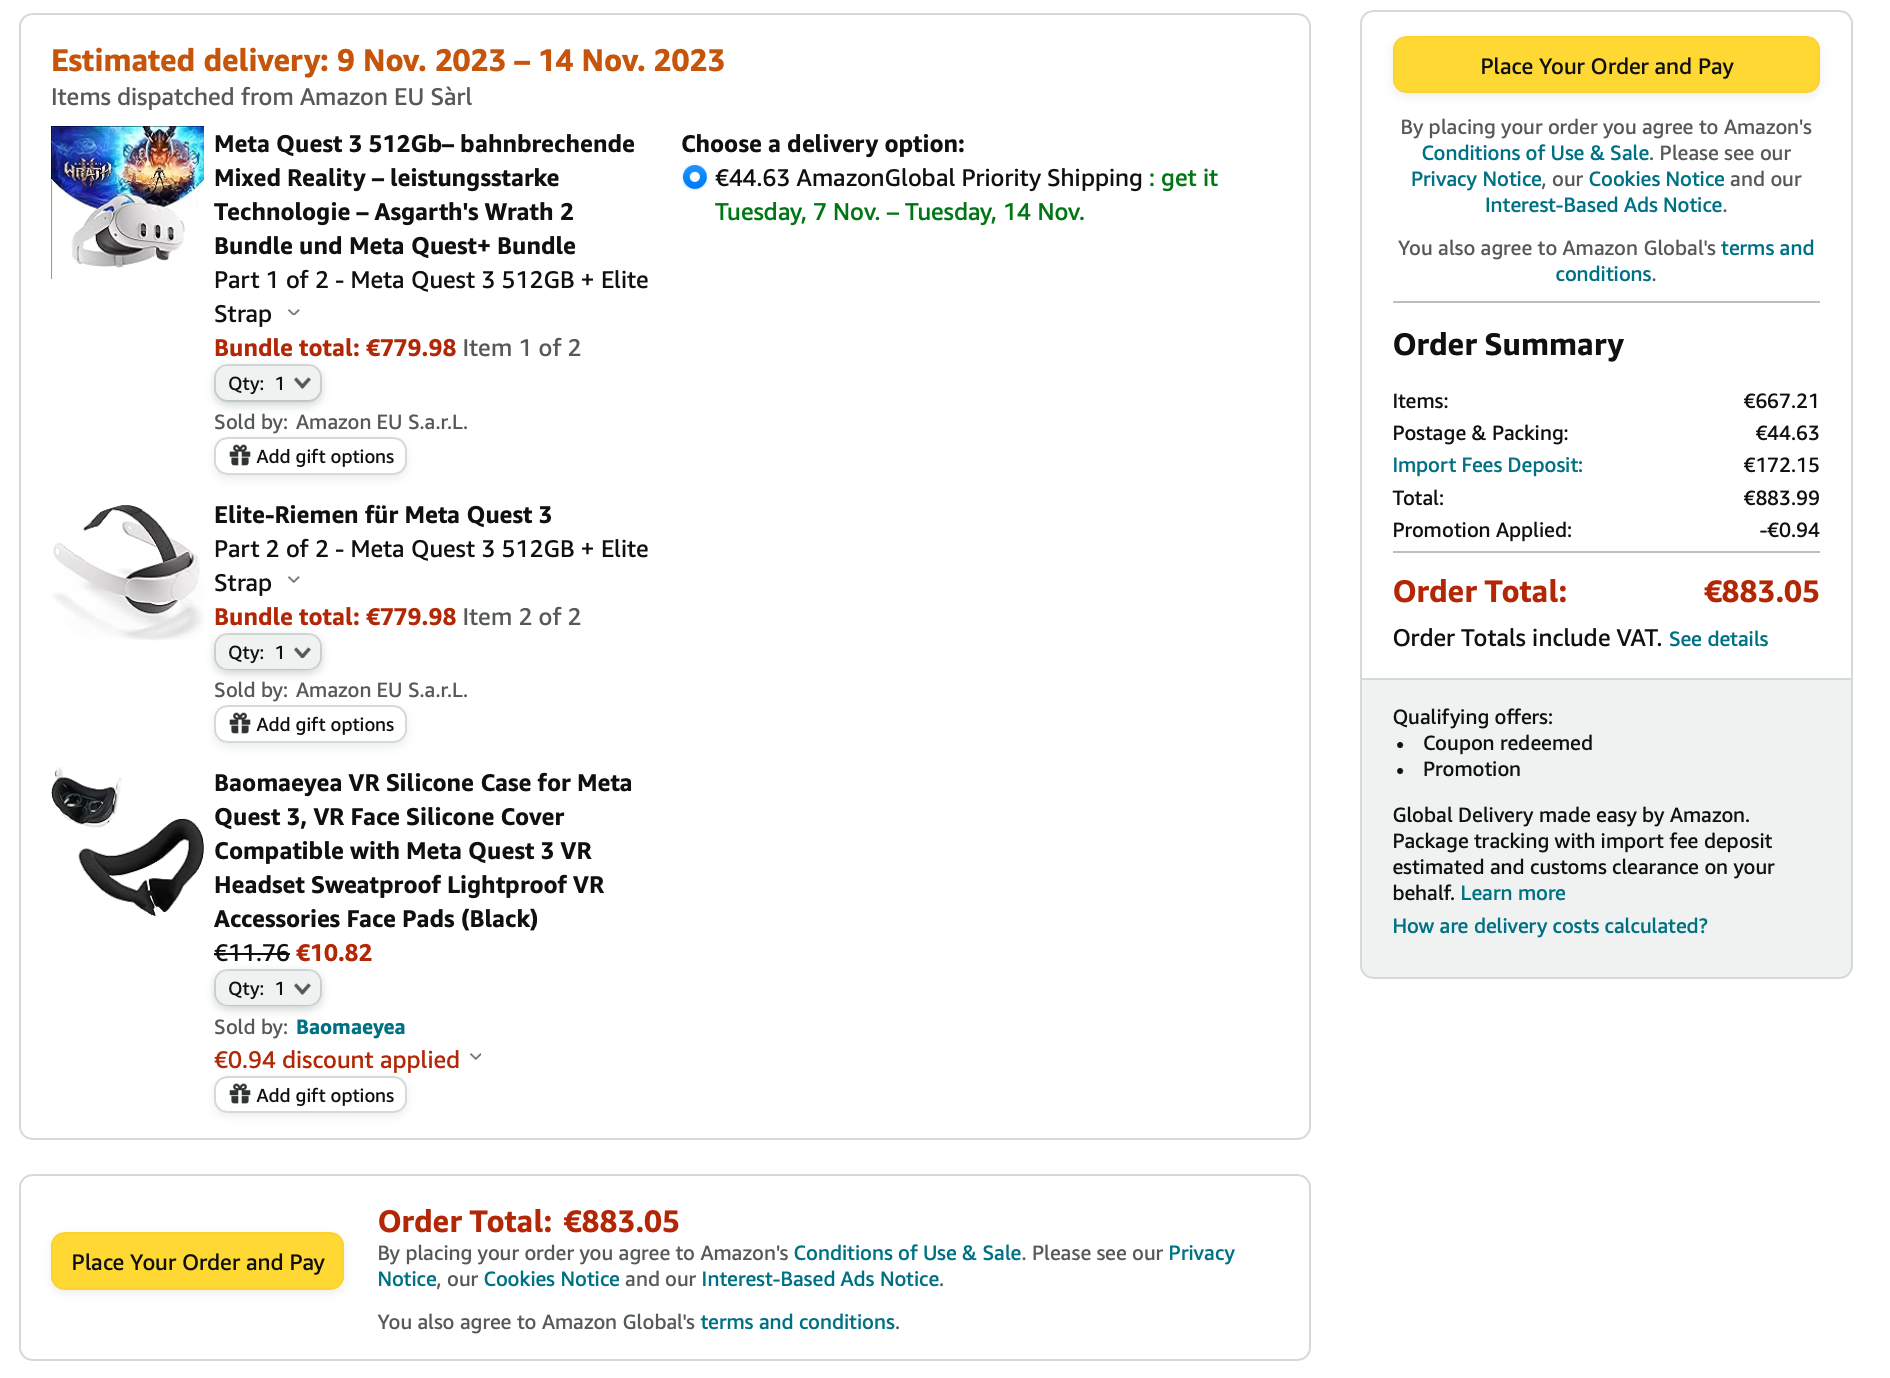Click Place Your Order and Pay at bottom
This screenshot has height=1378, width=1890.
pos(197,1262)
